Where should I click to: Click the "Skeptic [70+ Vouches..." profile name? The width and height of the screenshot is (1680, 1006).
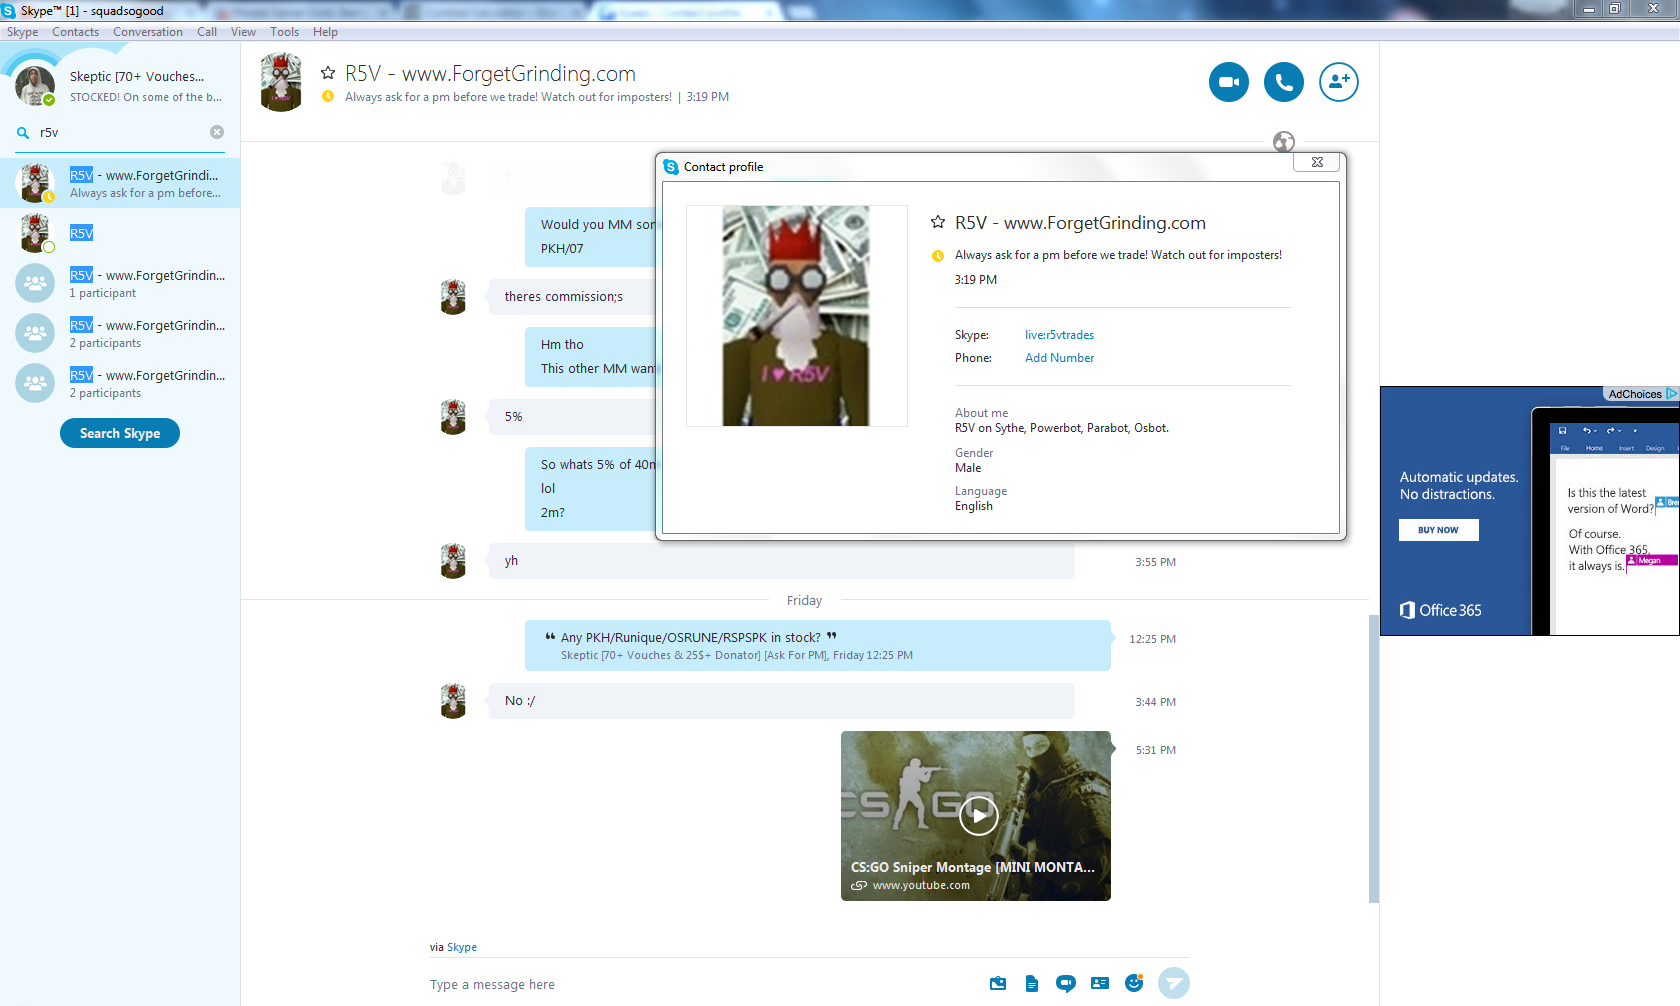[137, 76]
